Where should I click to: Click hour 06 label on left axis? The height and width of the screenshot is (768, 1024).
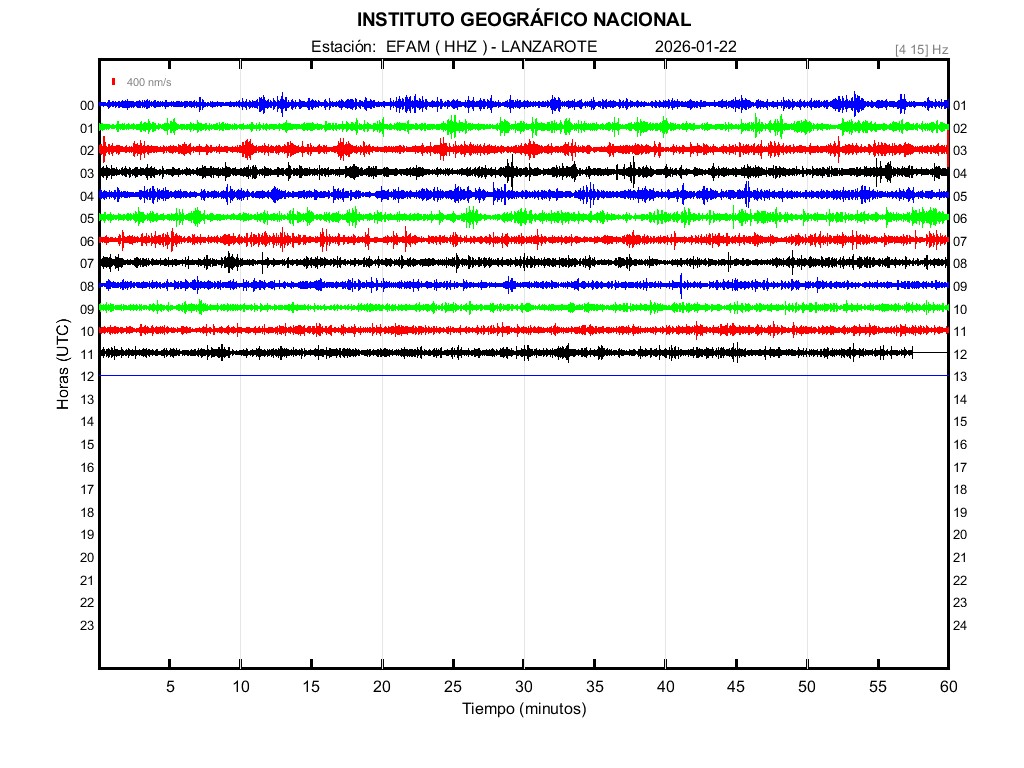87,241
